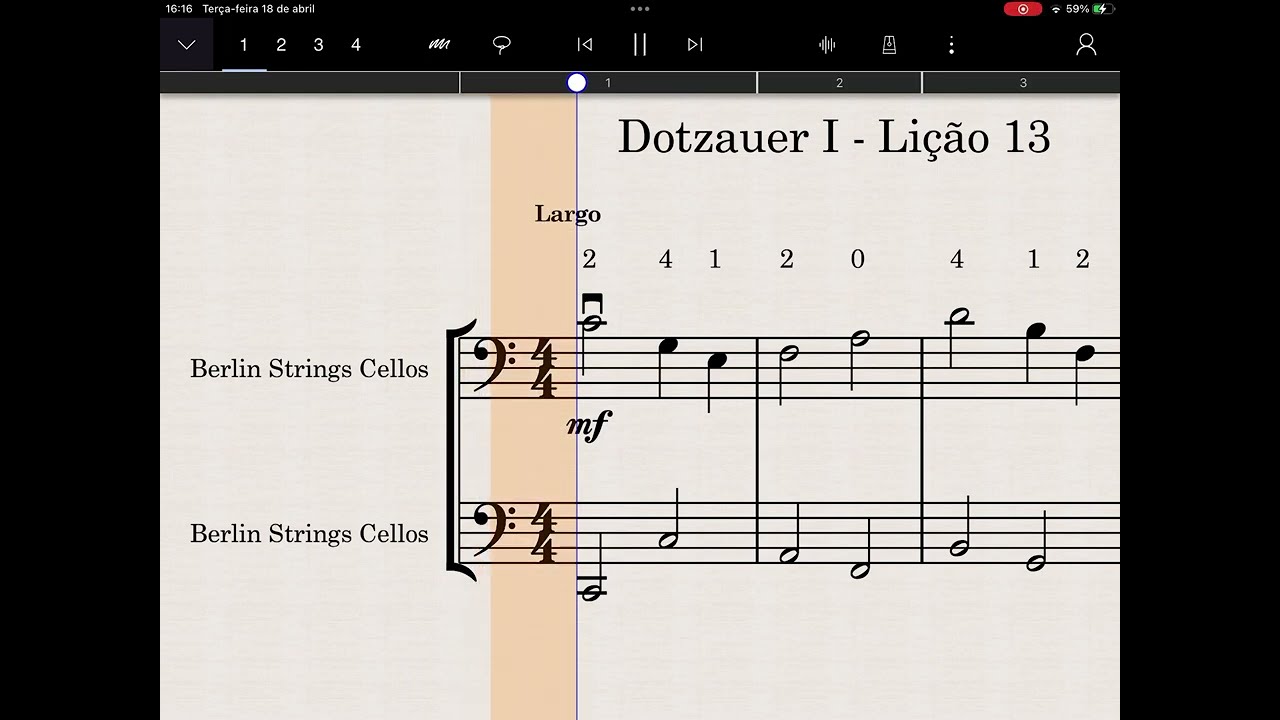
Task: Select the first fingering number 2 above the opening note
Action: pos(589,260)
